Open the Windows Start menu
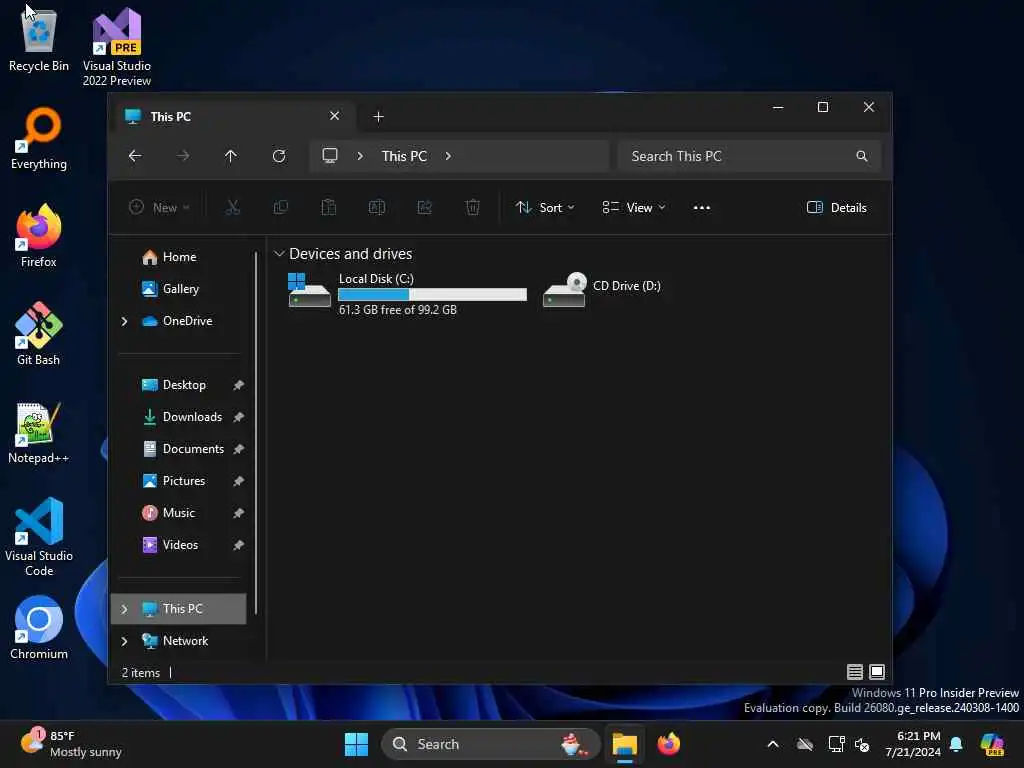Viewport: 1024px width, 768px height. coord(357,744)
